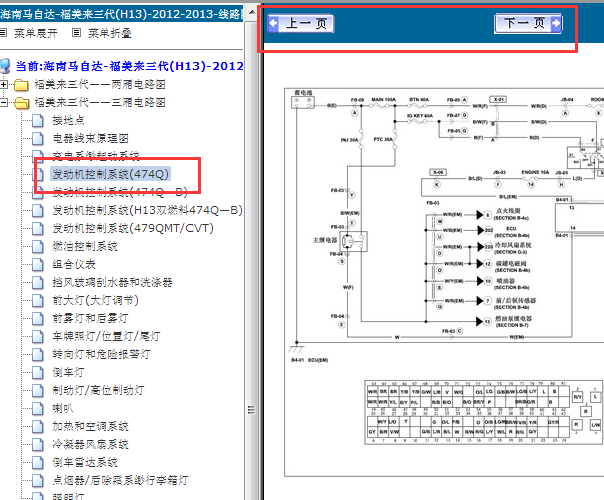Open folder icon of 两厢电路图
604x500 pixels.
pos(22,84)
